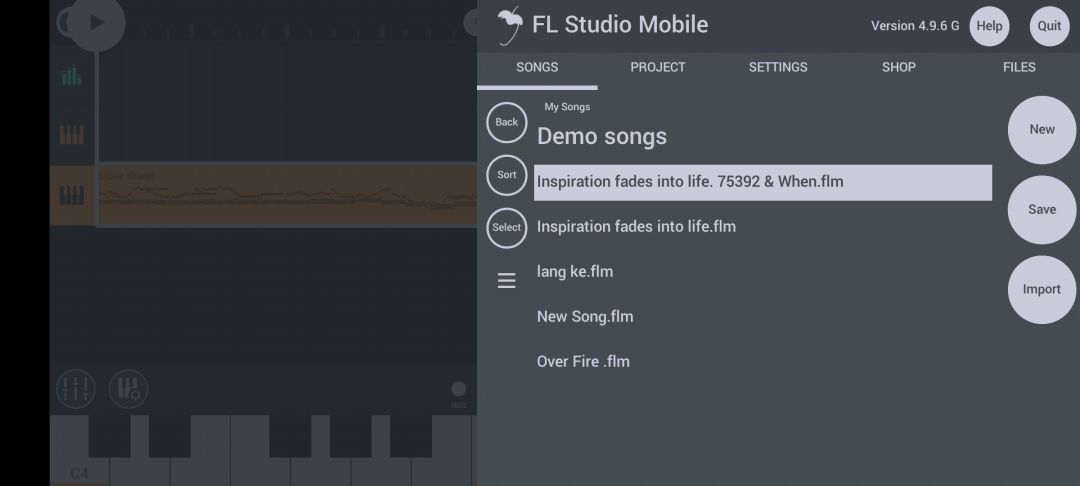Open the SETTINGS tab
1080x486 pixels.
778,67
